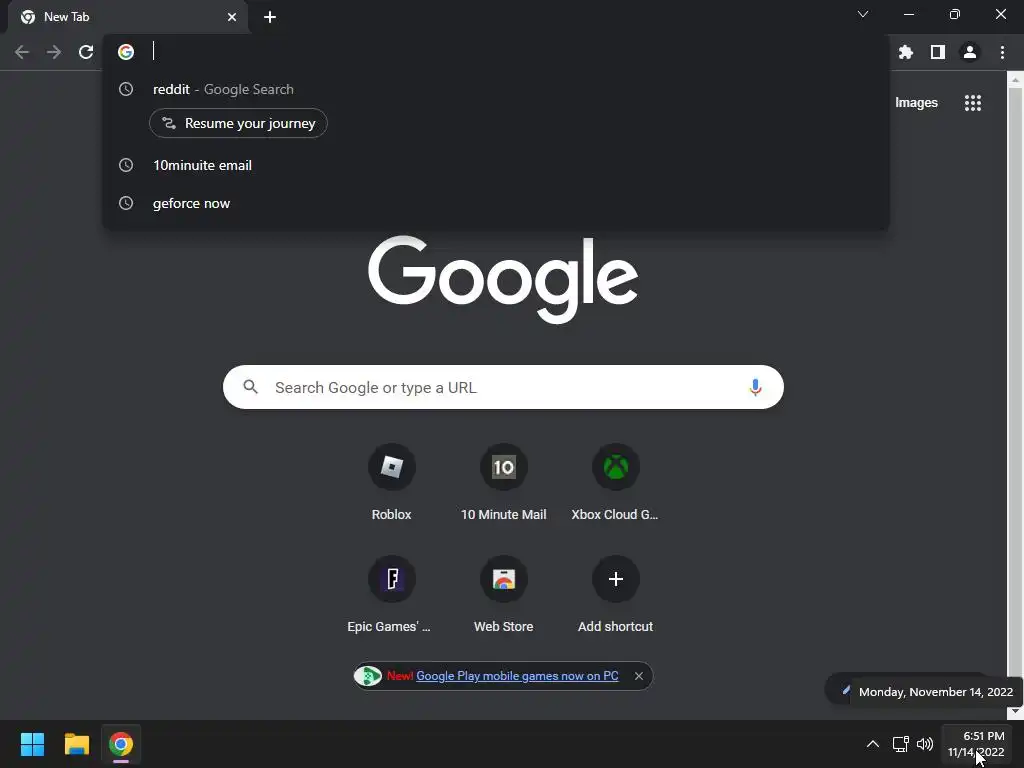Image resolution: width=1024 pixels, height=768 pixels.
Task: Open the Images link
Action: pos(916,103)
